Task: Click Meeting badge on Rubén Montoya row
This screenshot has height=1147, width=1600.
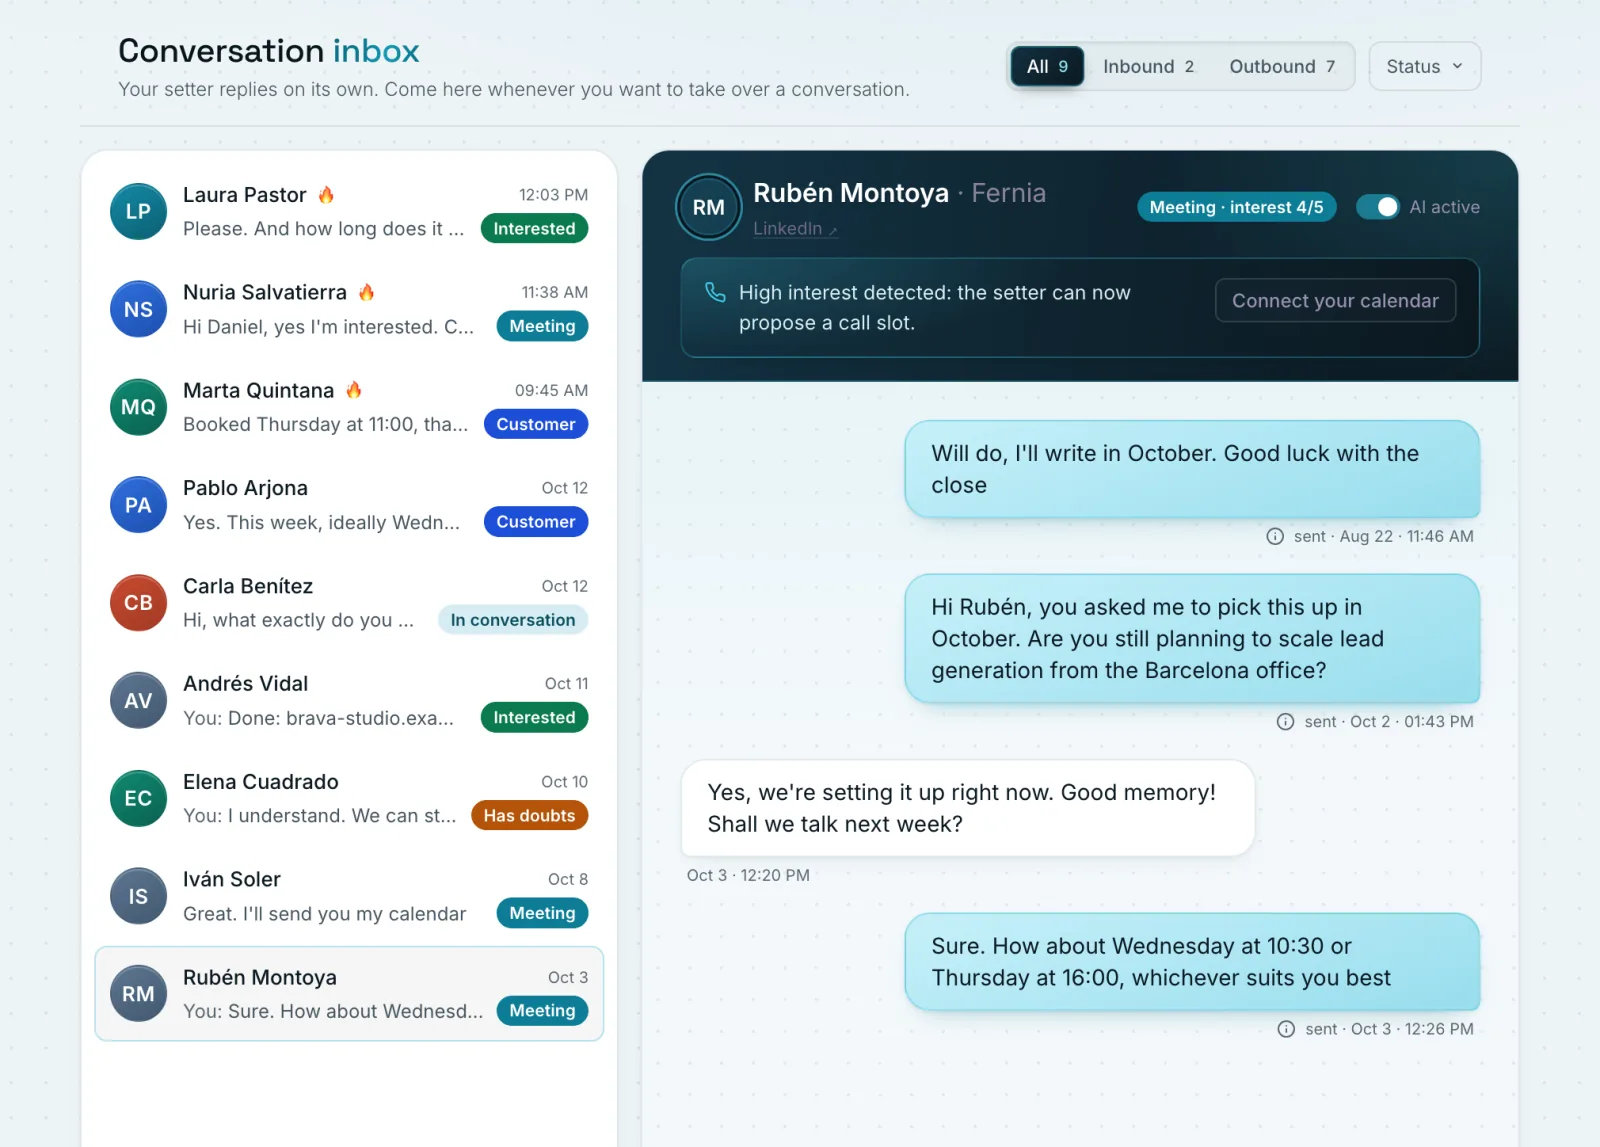Action: coord(542,1010)
